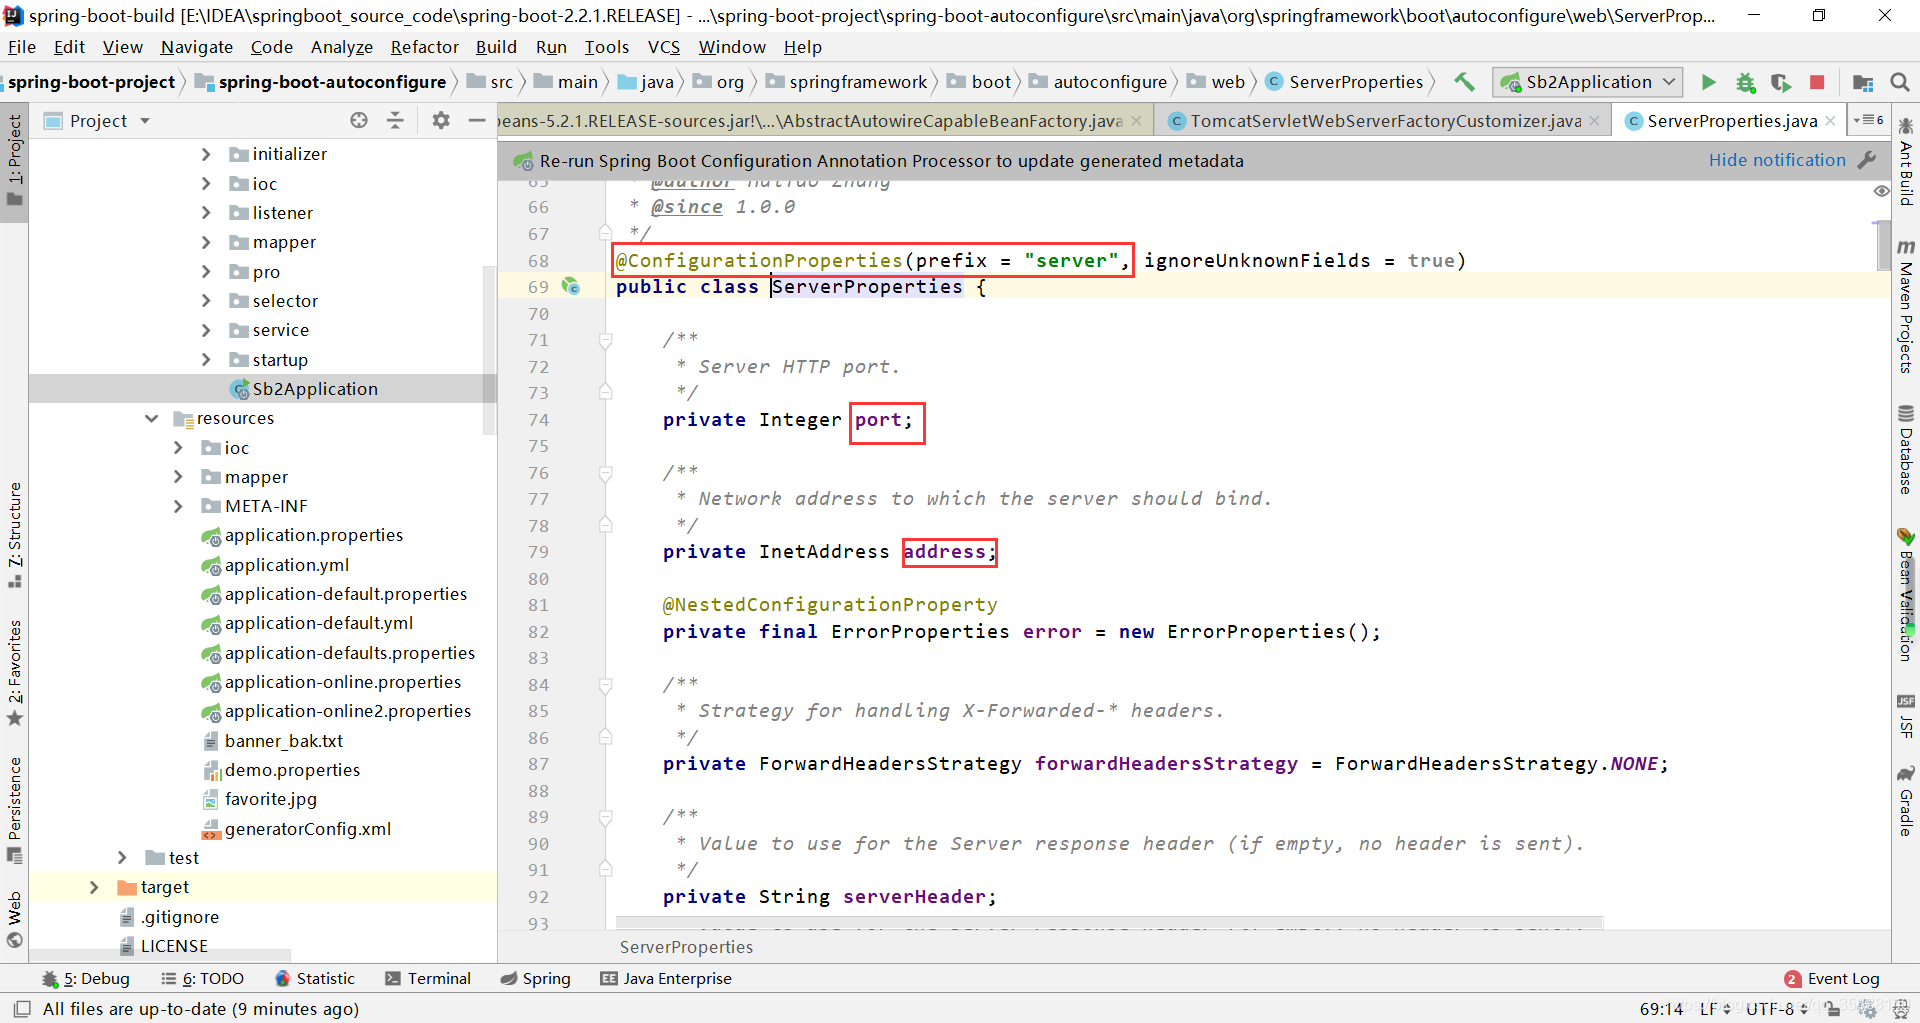This screenshot has height=1023, width=1920.
Task: Open the Maven Projects tool window
Action: point(1906,307)
